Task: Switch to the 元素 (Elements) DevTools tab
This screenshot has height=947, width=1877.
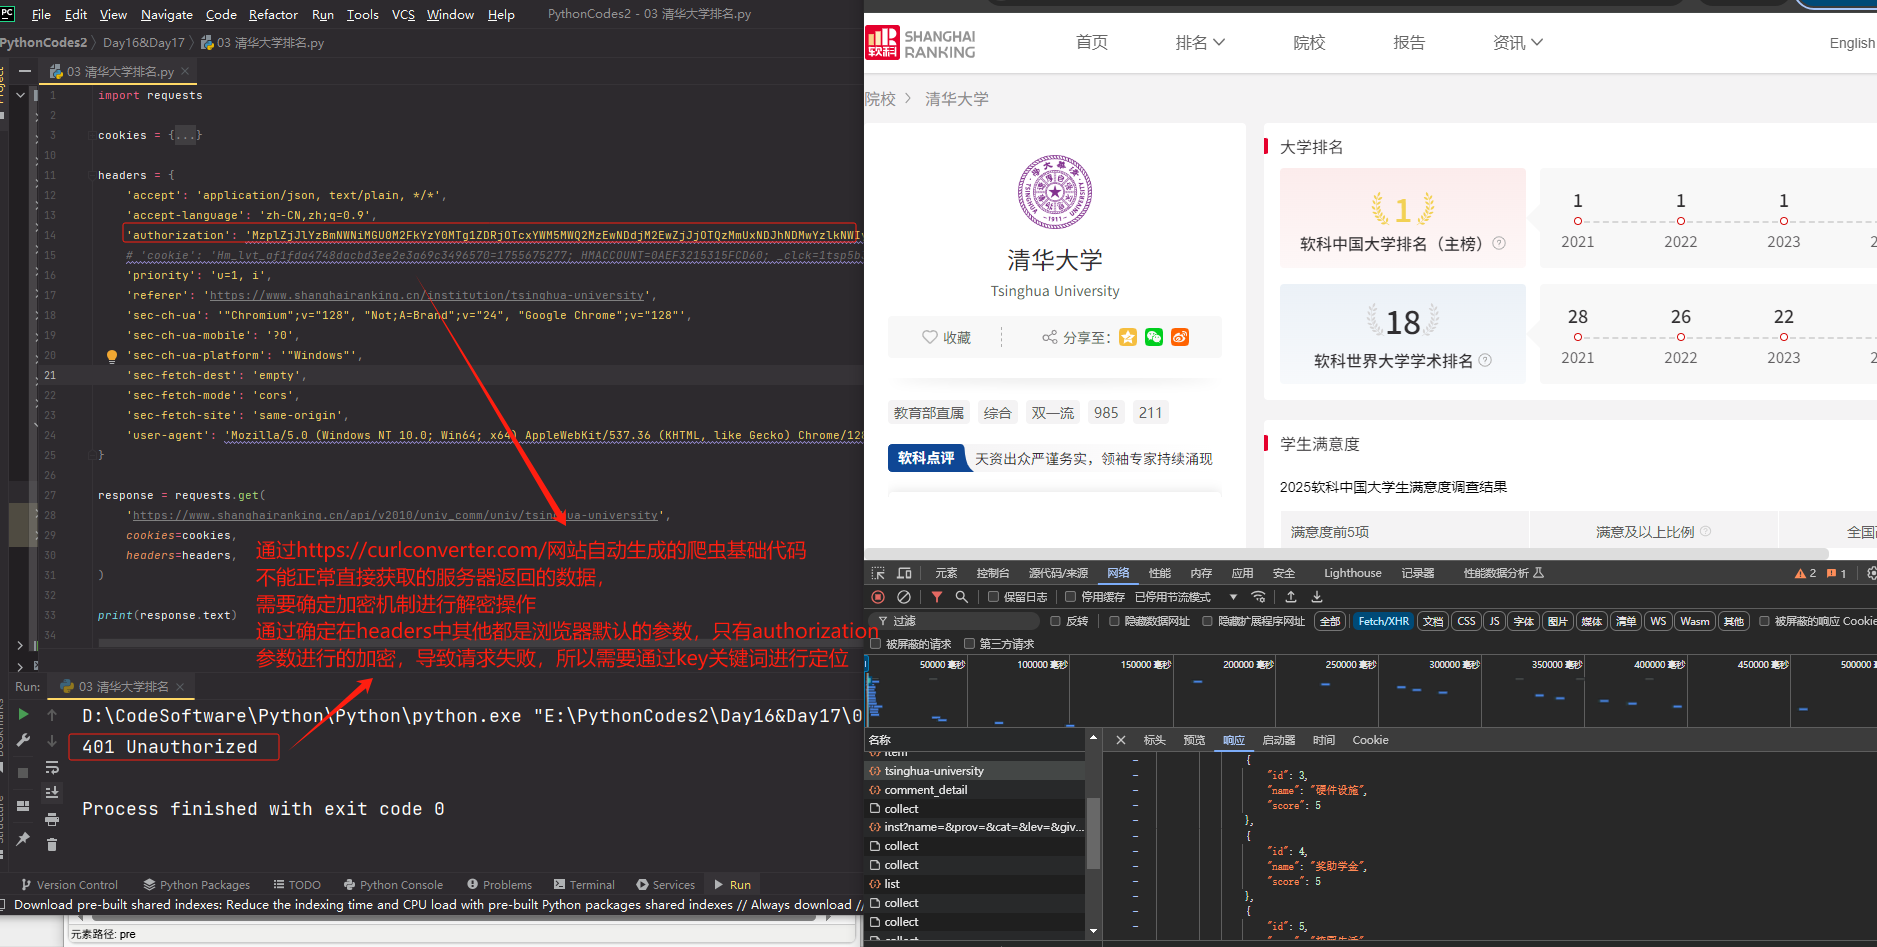Action: point(946,573)
